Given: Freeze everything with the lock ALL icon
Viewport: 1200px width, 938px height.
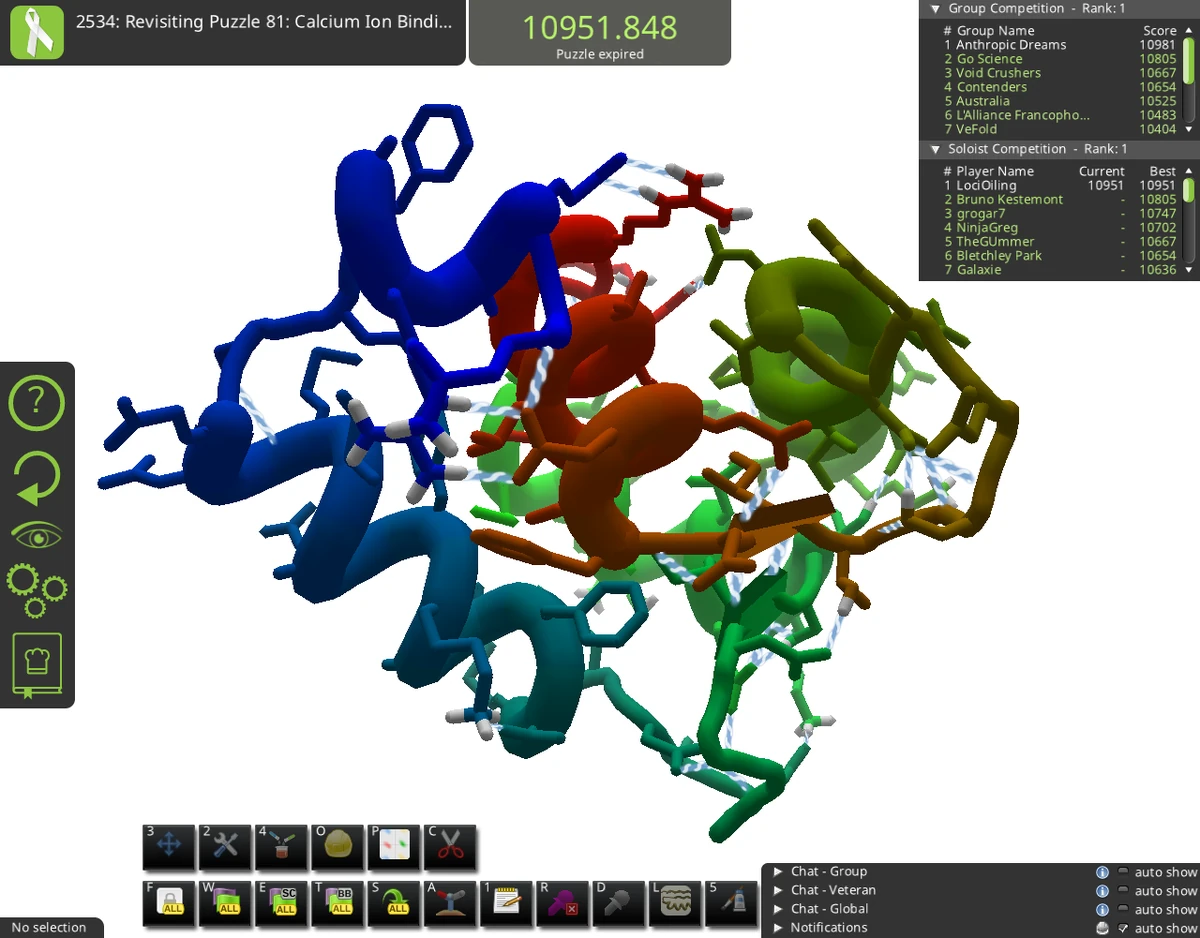Looking at the screenshot, I should point(169,903).
